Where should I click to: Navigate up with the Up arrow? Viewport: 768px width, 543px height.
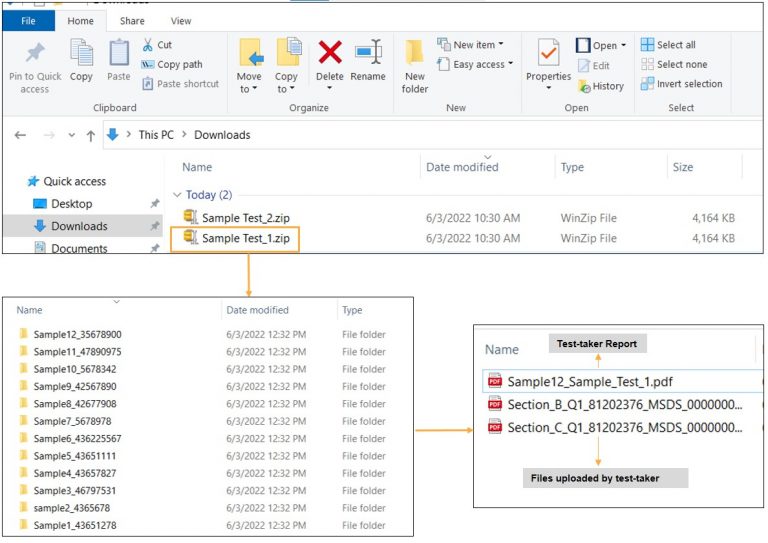(91, 135)
